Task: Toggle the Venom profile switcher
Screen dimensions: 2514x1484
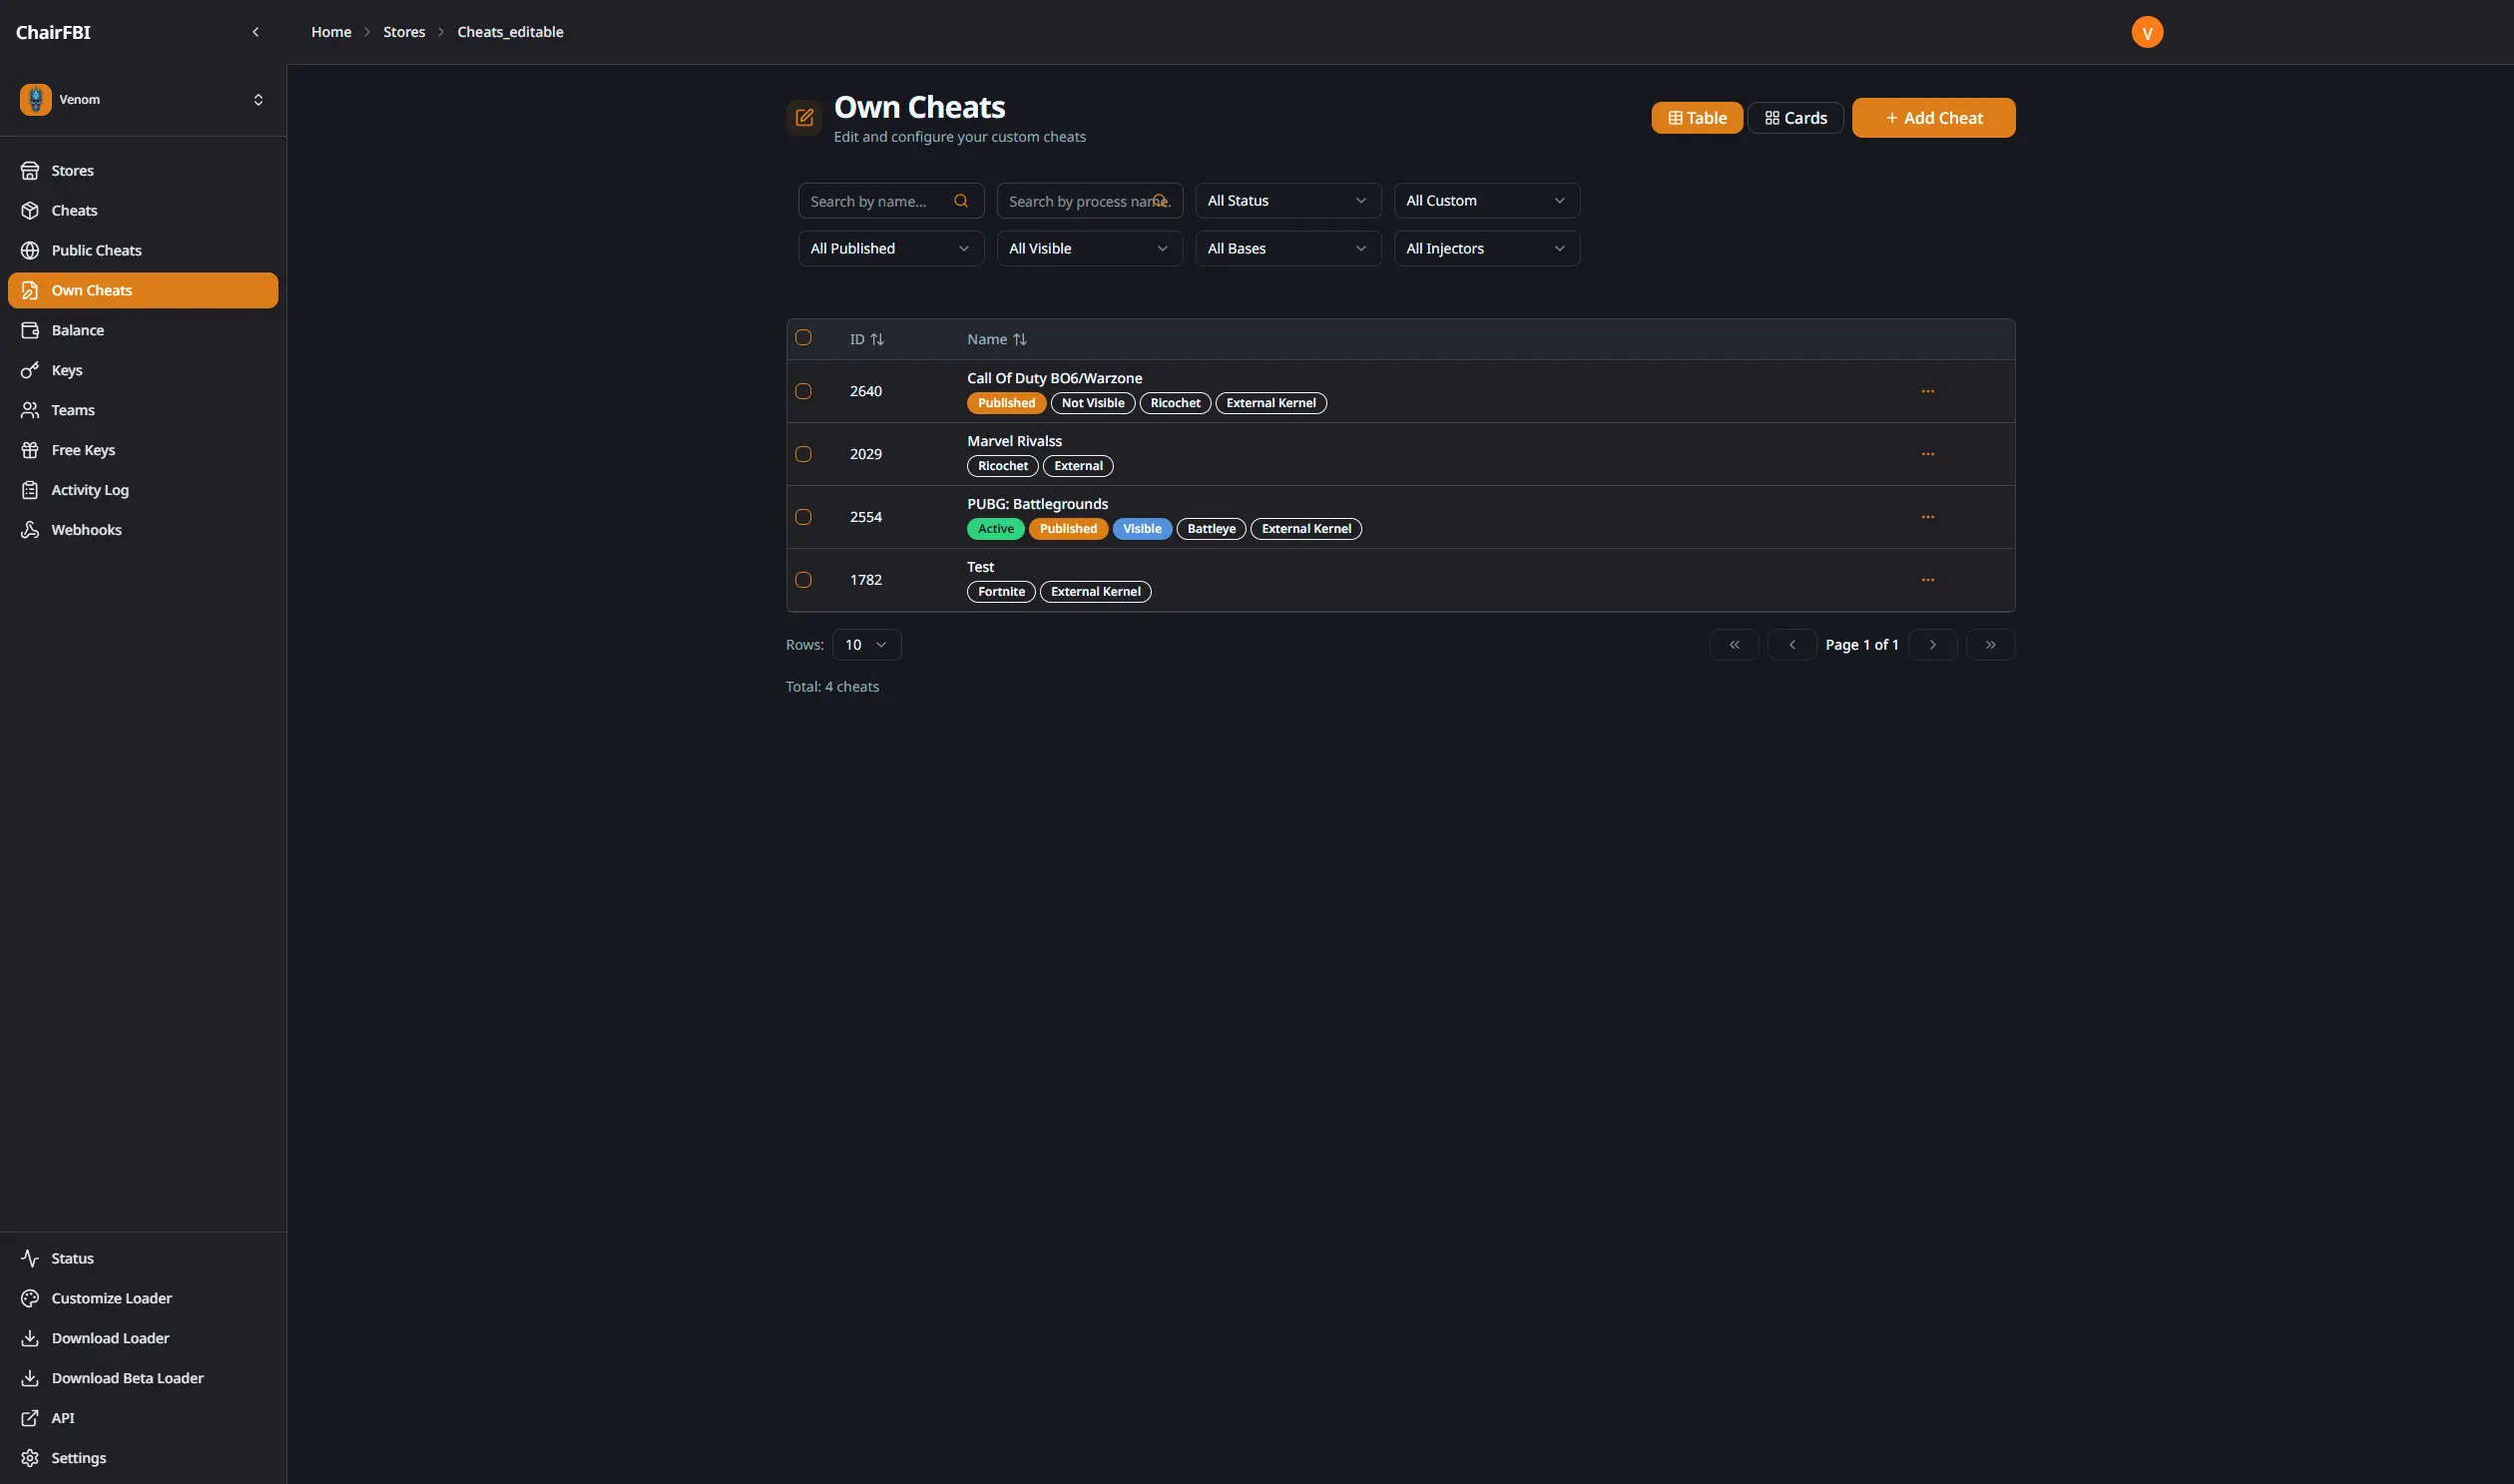Action: coord(258,99)
